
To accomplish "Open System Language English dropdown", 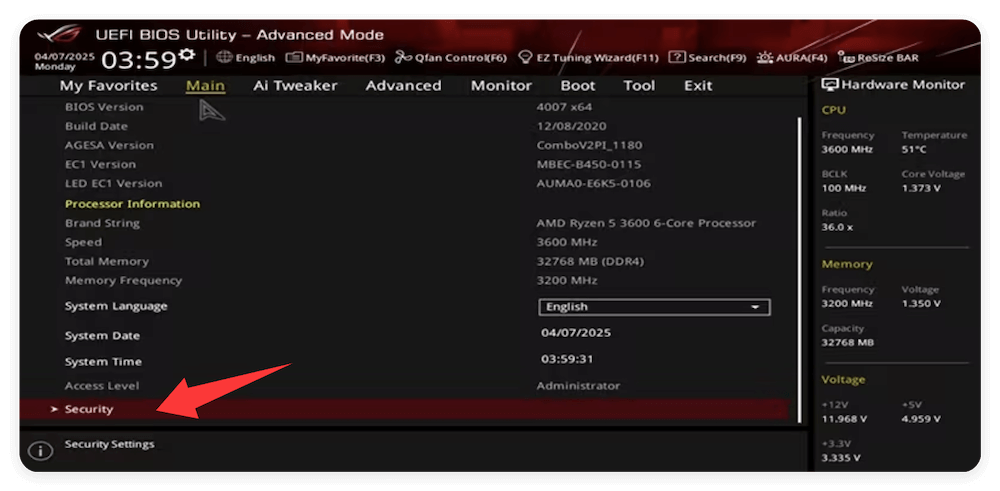I will click(x=654, y=307).
